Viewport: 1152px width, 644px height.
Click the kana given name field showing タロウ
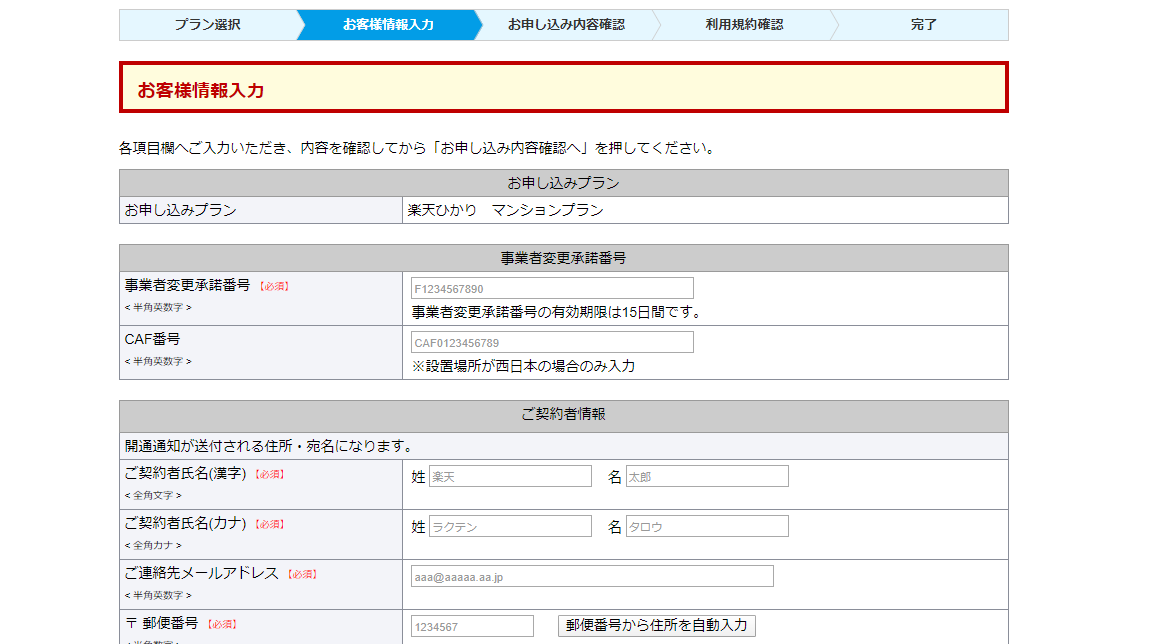click(x=707, y=527)
